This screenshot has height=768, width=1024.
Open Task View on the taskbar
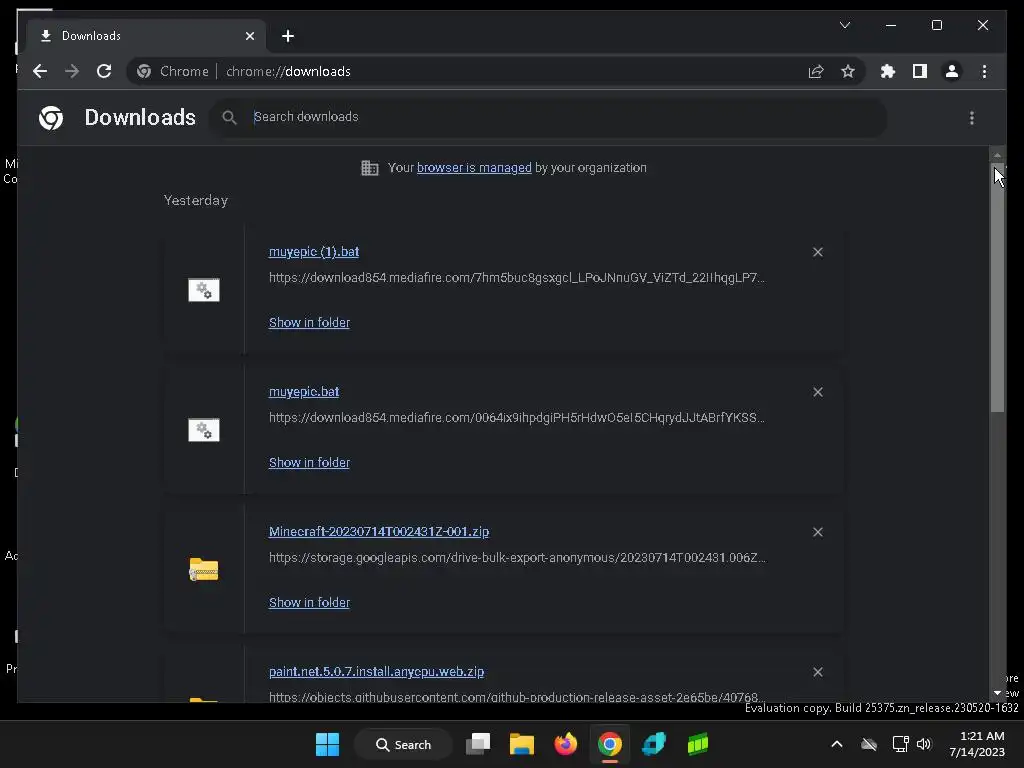pos(478,744)
